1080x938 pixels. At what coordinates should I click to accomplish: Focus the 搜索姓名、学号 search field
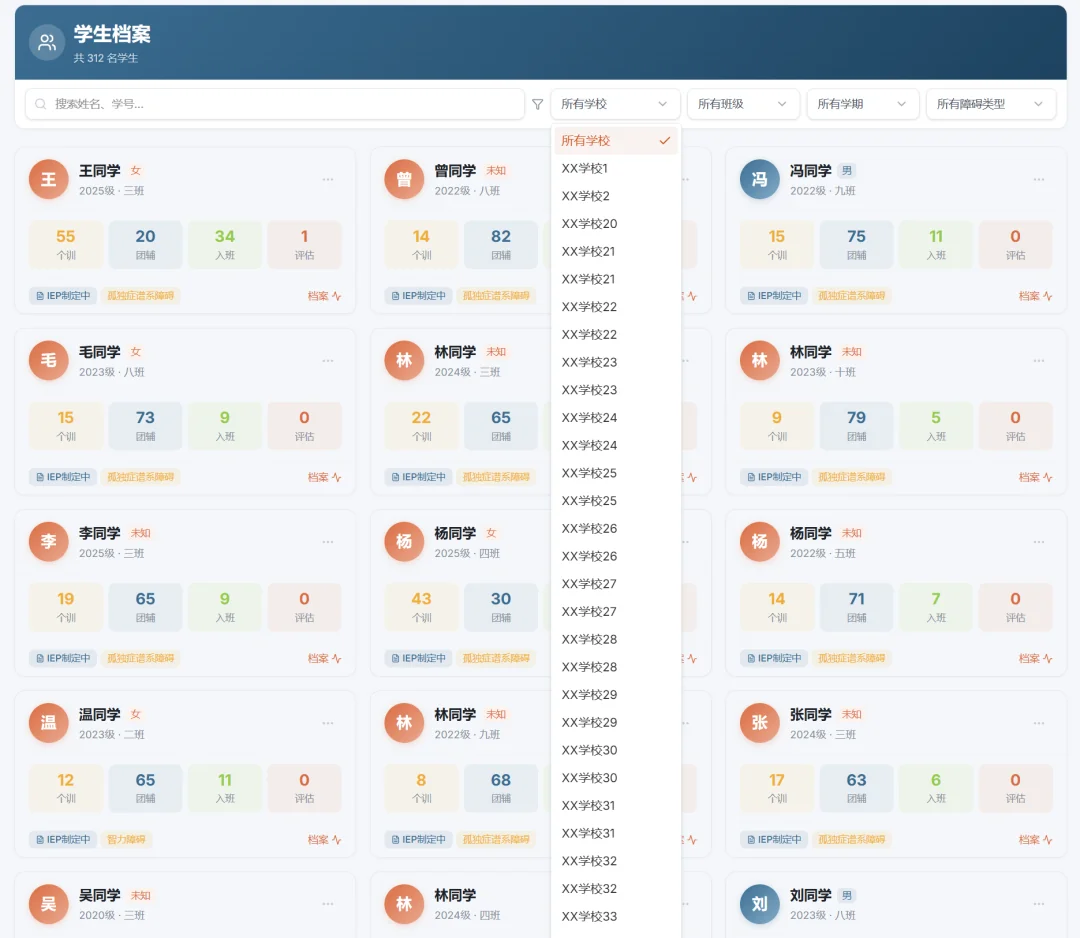point(275,104)
